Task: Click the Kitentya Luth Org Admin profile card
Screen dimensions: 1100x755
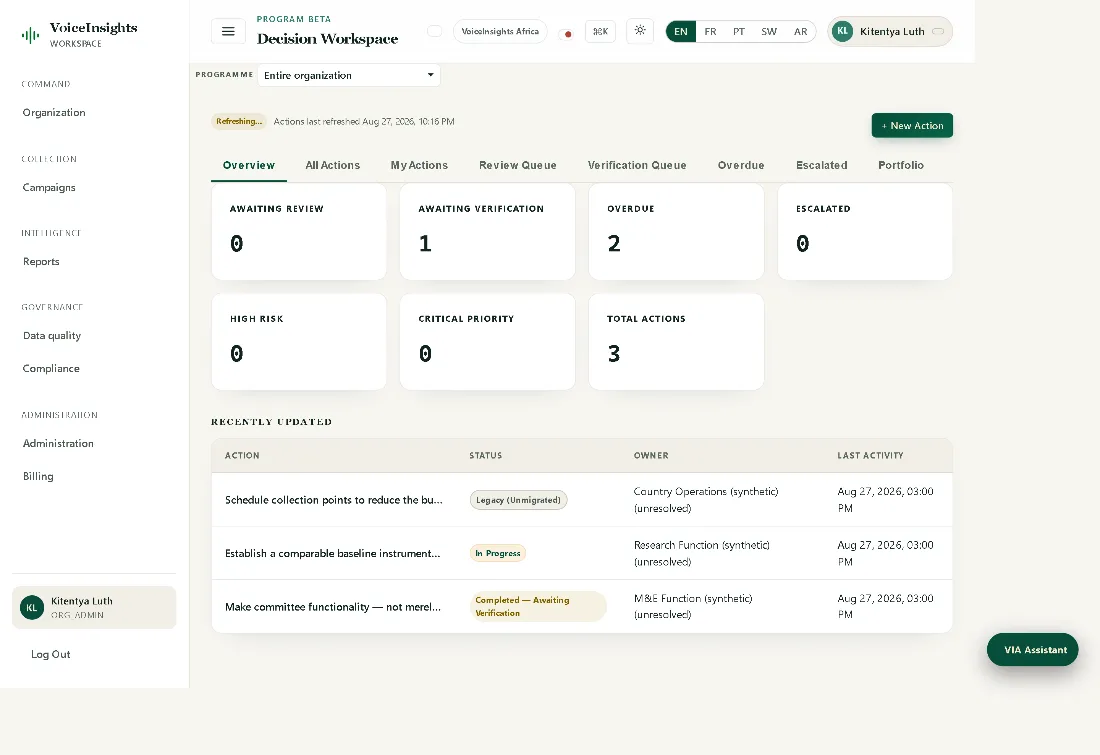Action: [x=94, y=608]
